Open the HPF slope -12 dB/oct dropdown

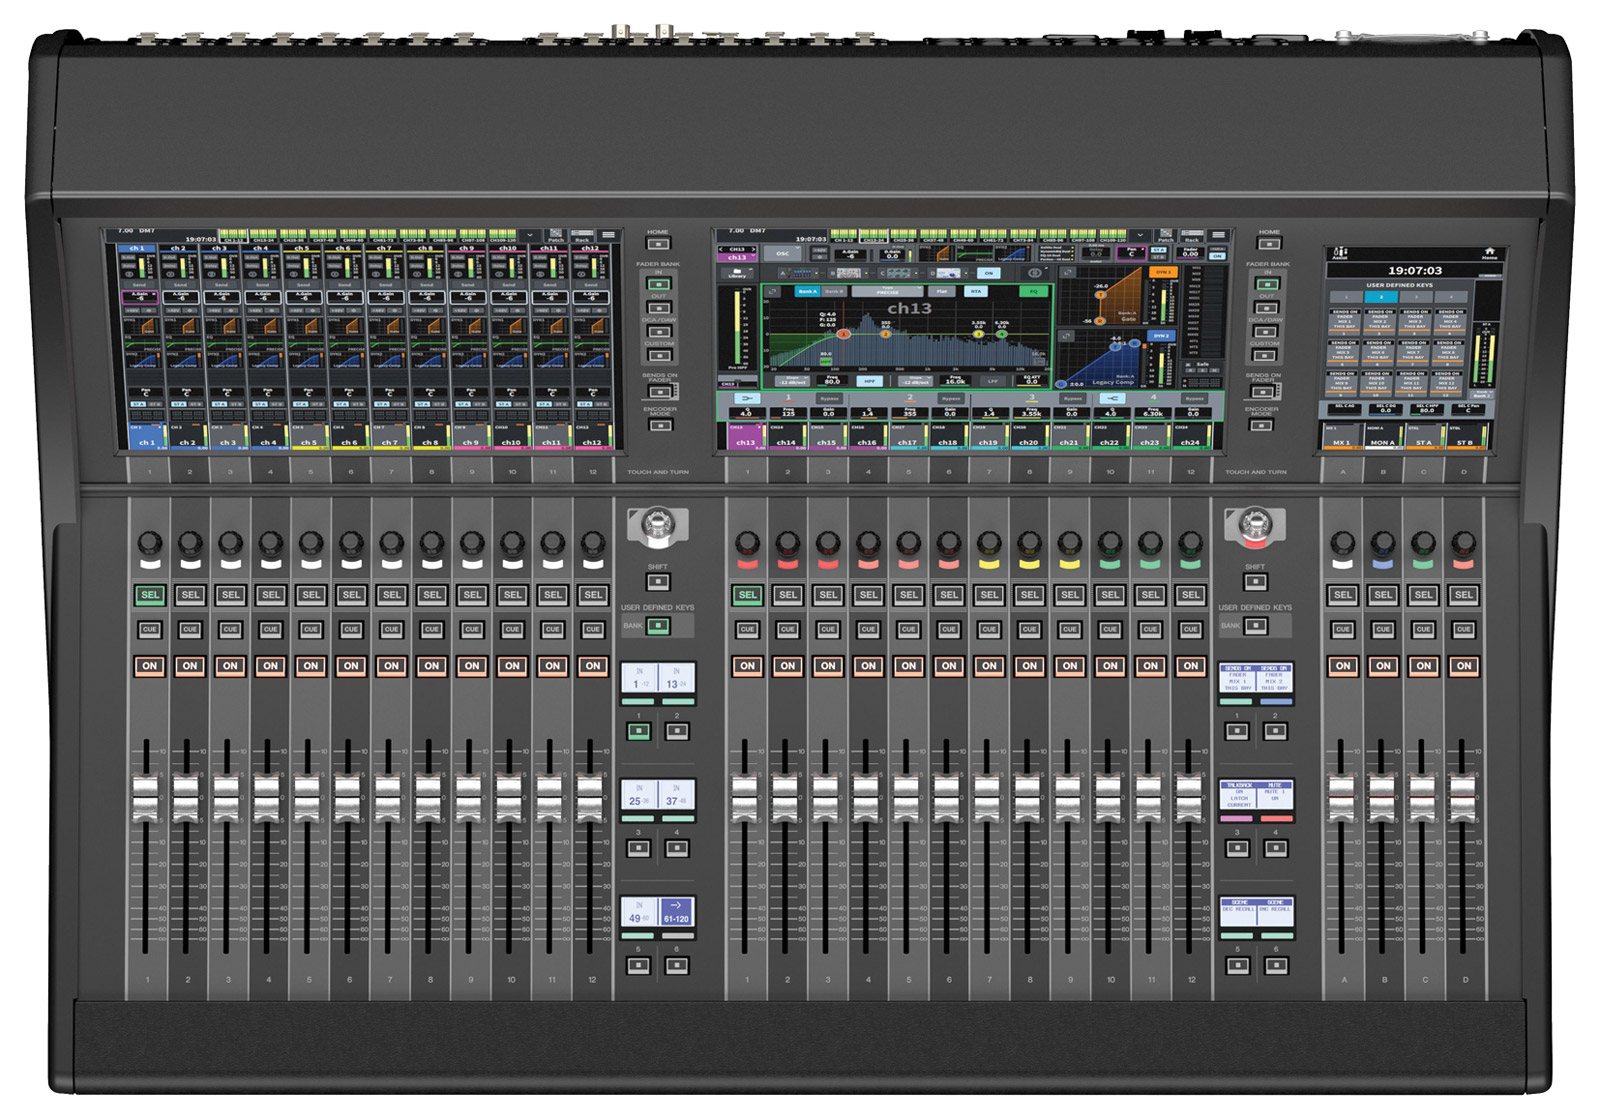pos(792,381)
